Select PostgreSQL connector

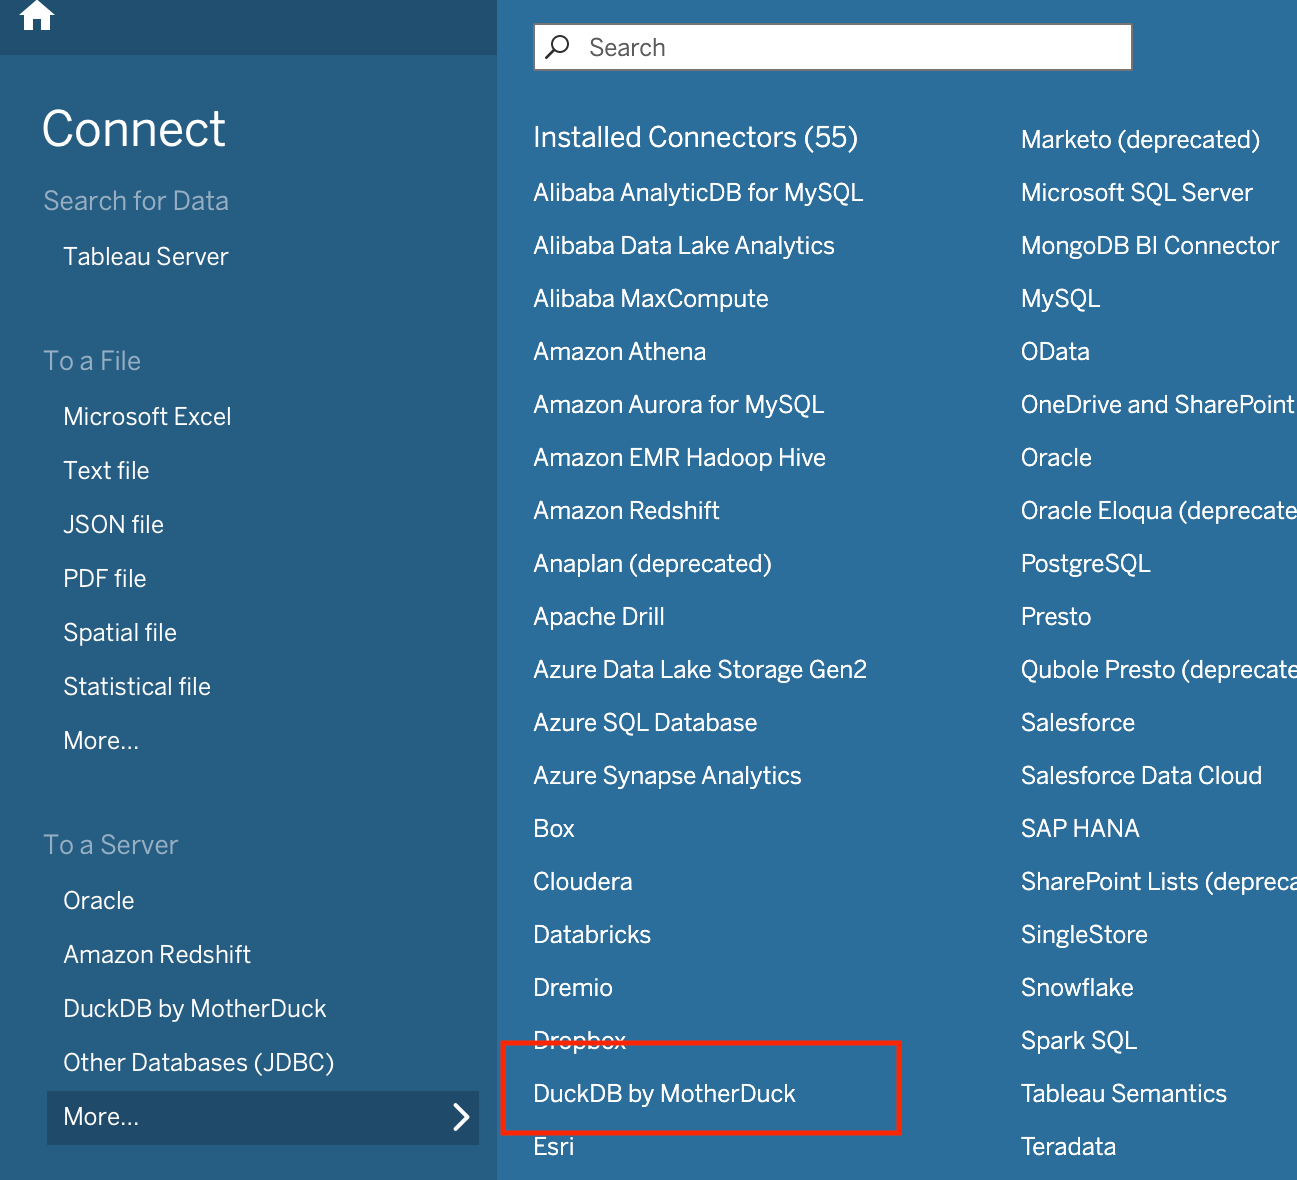tap(1086, 564)
